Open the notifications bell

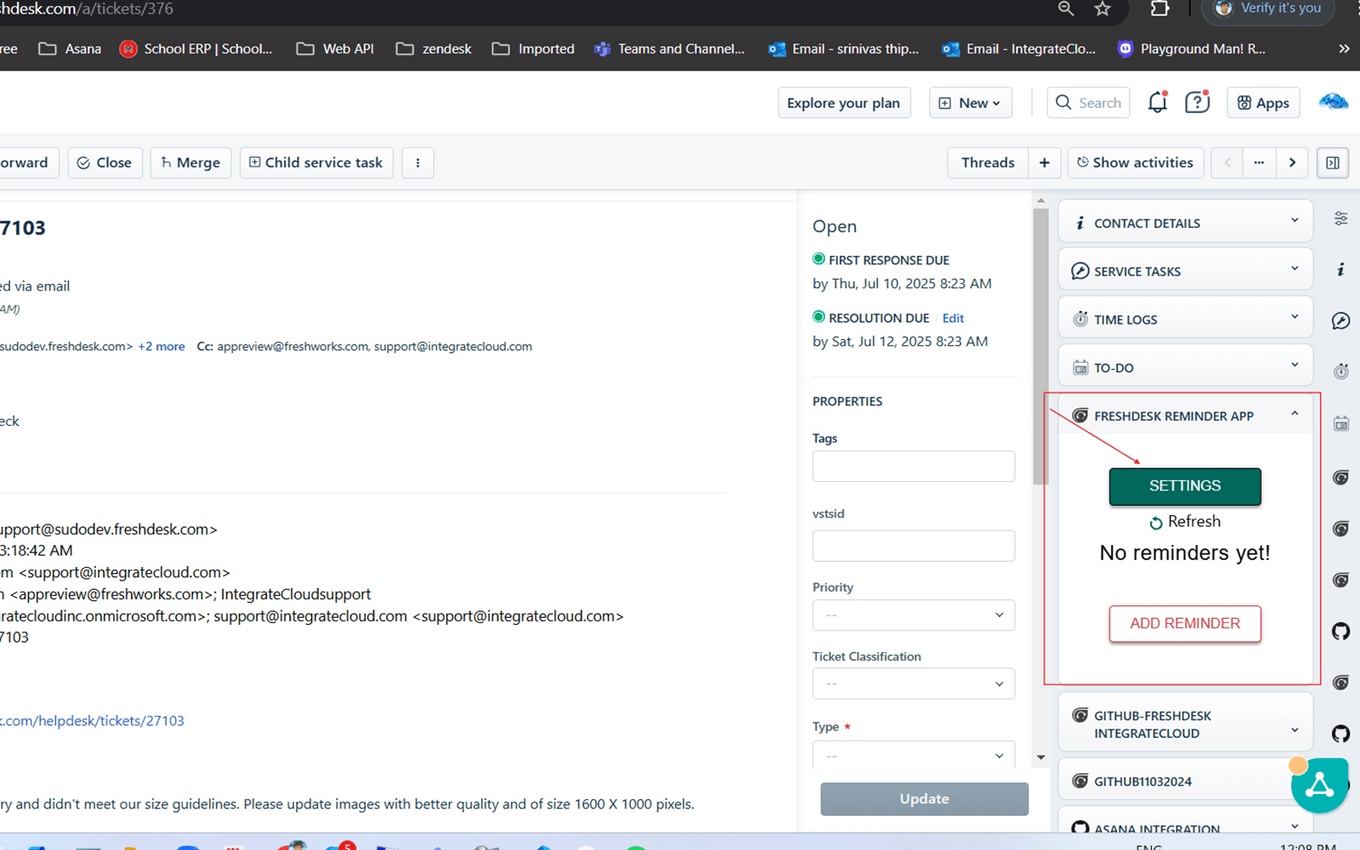click(1157, 102)
